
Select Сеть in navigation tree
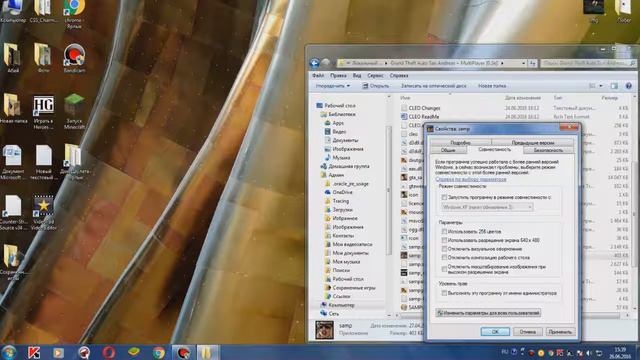click(330, 313)
